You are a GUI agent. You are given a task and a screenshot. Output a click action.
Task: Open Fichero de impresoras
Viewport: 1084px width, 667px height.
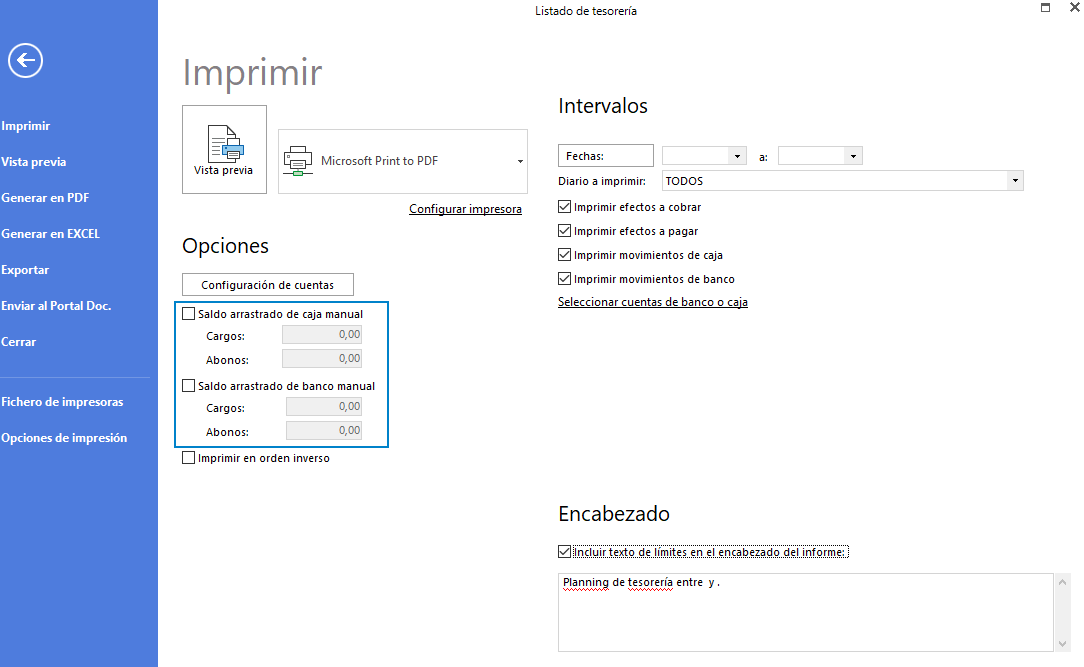click(62, 402)
